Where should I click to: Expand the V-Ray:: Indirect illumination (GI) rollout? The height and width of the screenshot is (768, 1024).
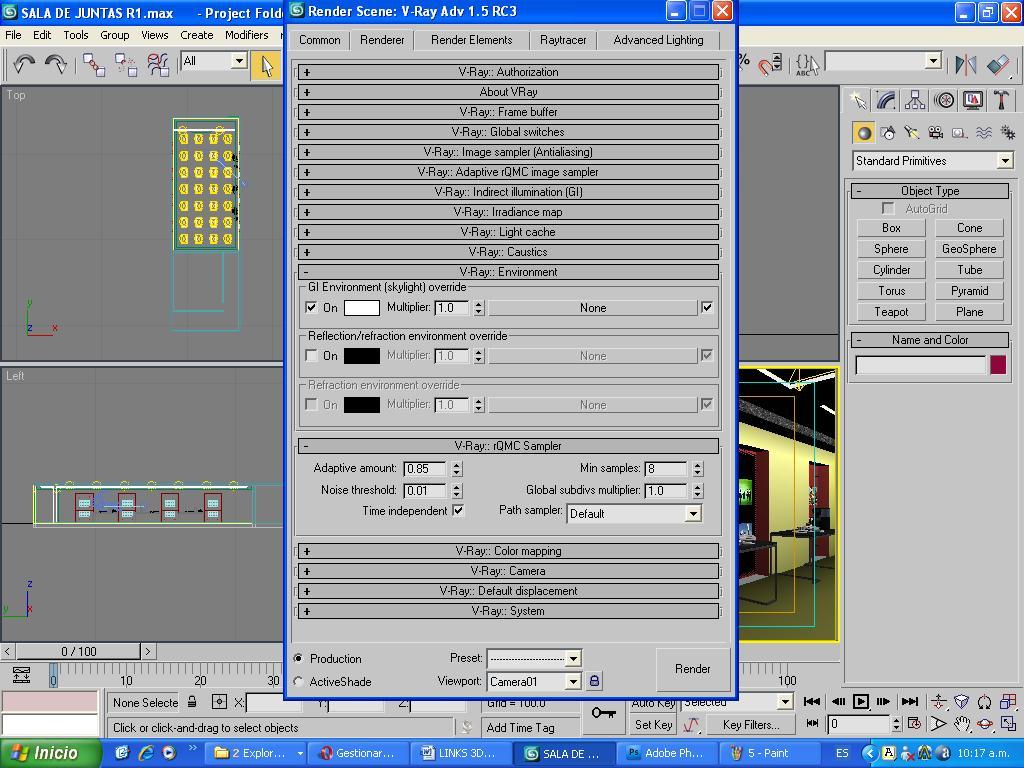[x=508, y=192]
